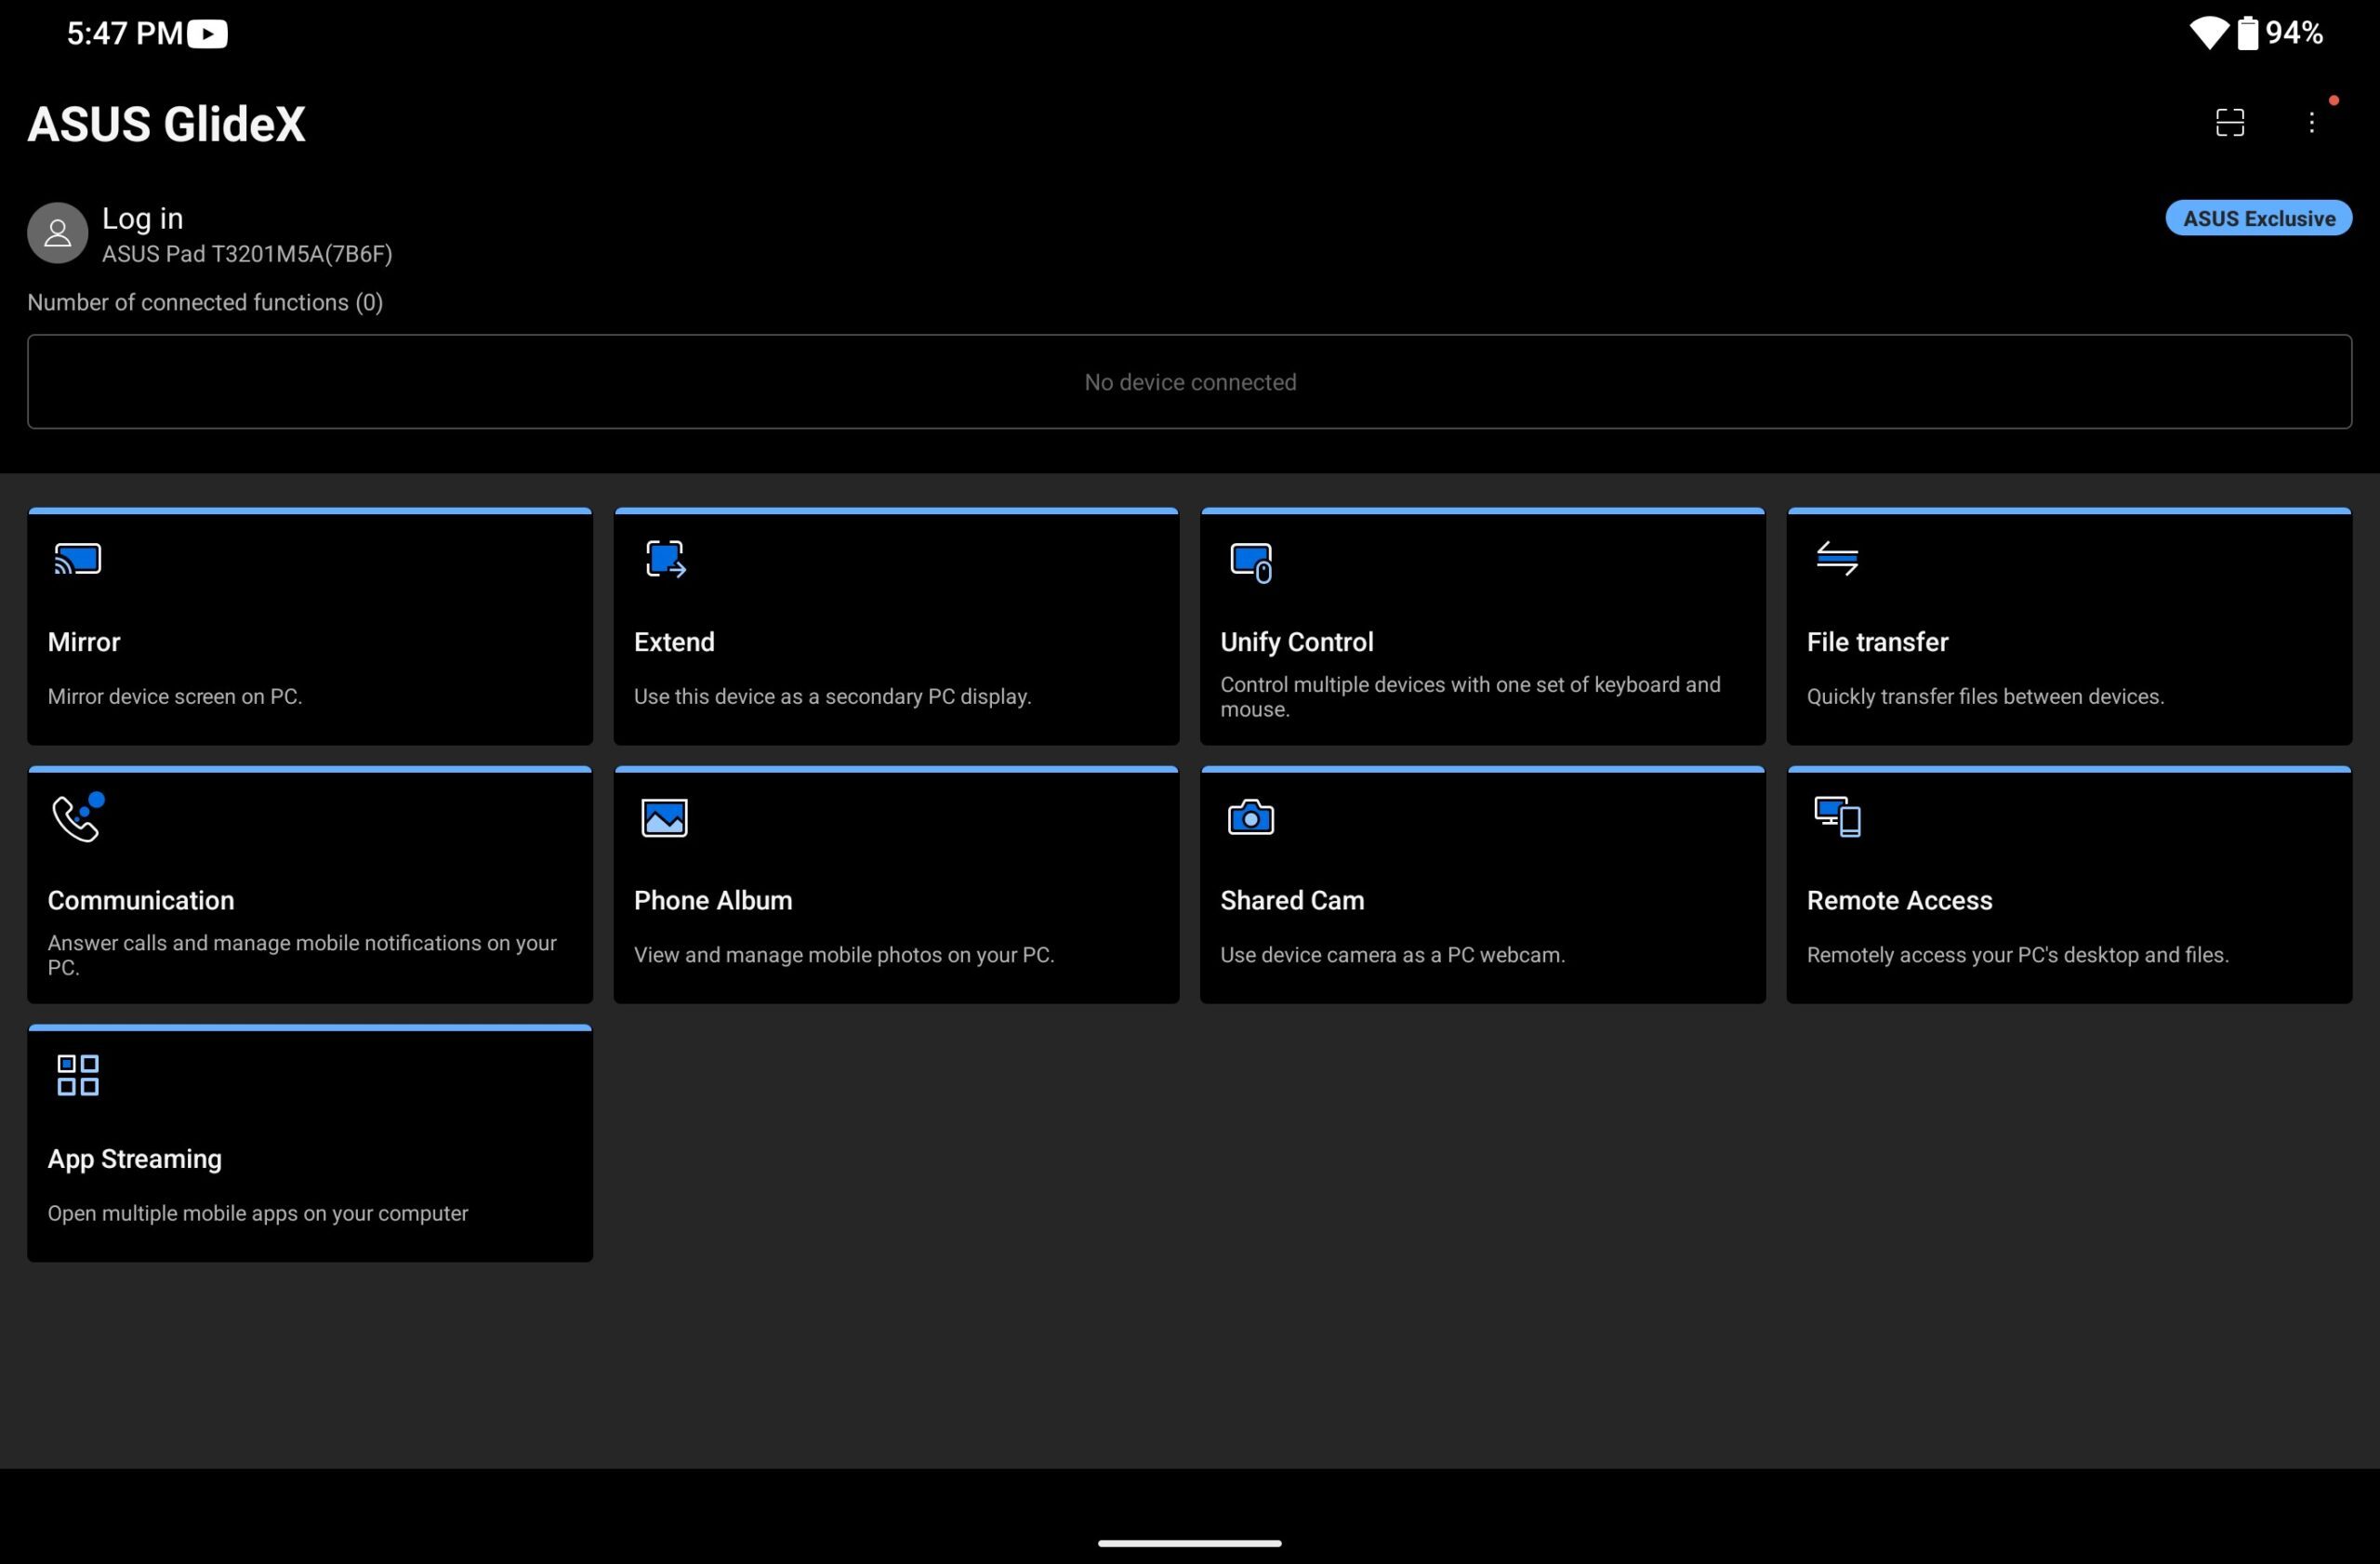The width and height of the screenshot is (2380, 1564).
Task: Open the three-dot overflow menu
Action: click(2311, 122)
